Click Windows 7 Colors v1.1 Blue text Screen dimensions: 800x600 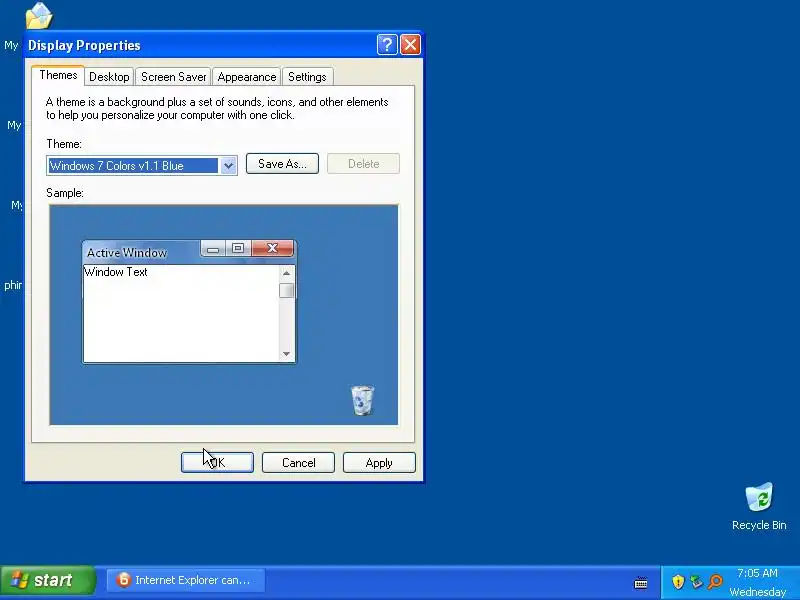pyautogui.click(x=117, y=166)
